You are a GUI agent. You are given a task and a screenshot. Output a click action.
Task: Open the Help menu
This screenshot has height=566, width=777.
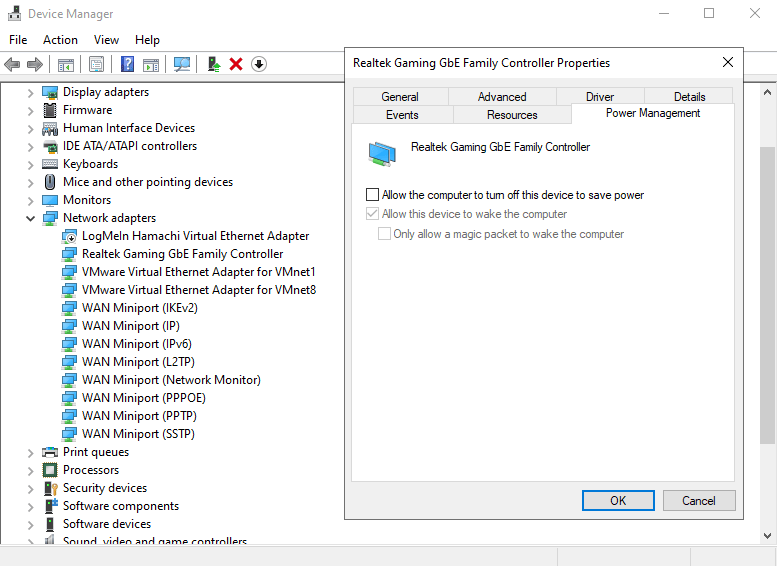pos(147,40)
